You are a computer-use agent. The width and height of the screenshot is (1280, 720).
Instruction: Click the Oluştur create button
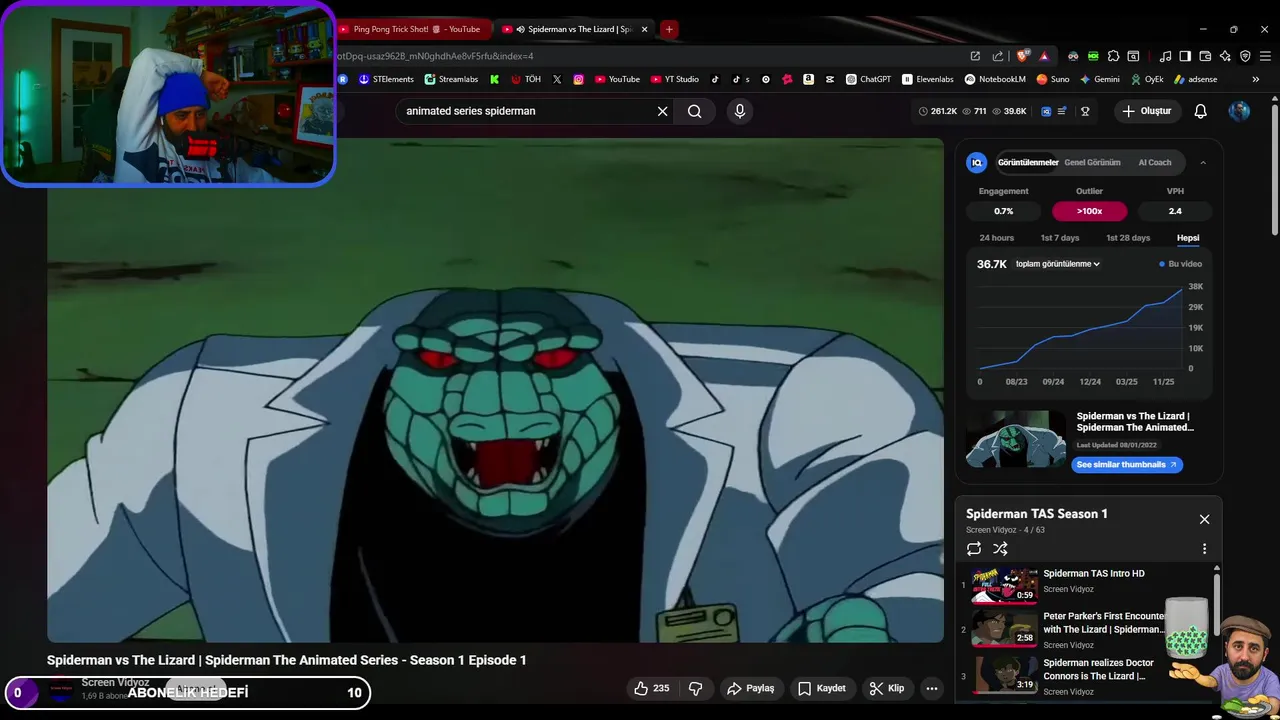pyautogui.click(x=1146, y=111)
